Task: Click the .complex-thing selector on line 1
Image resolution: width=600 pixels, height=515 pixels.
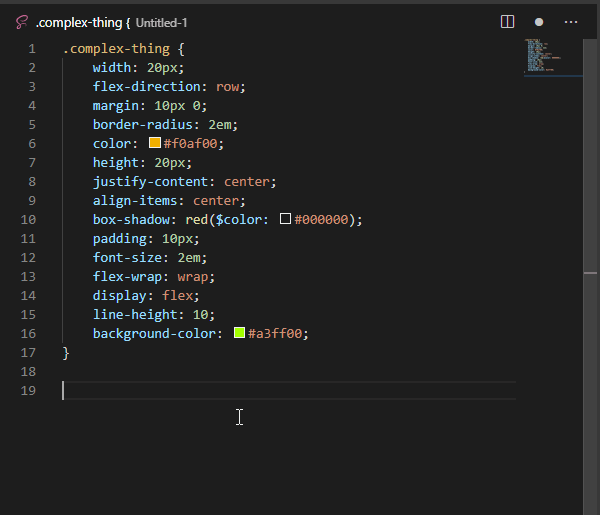Action: coord(116,49)
